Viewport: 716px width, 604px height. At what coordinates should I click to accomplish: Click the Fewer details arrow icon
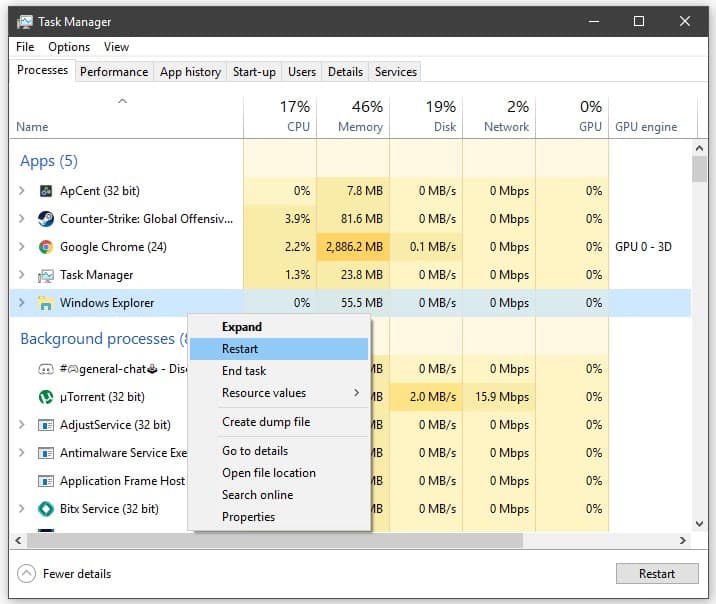click(26, 573)
